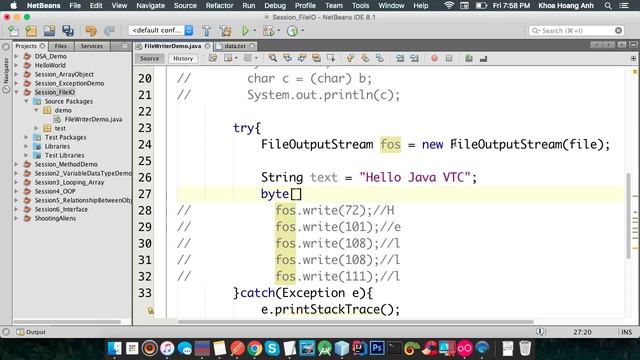Click the red Start Macro Recording icon
The image size is (640, 360).
tap(434, 58)
